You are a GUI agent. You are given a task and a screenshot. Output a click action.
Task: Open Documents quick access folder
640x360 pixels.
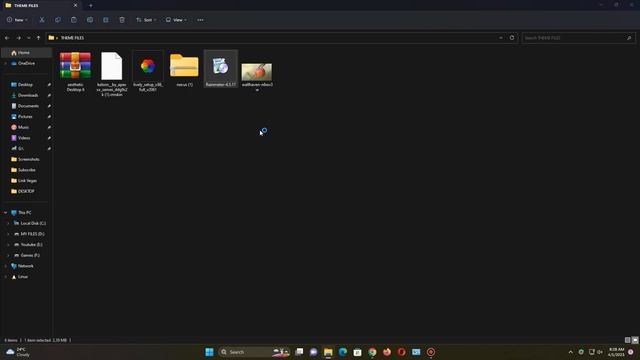[27, 106]
